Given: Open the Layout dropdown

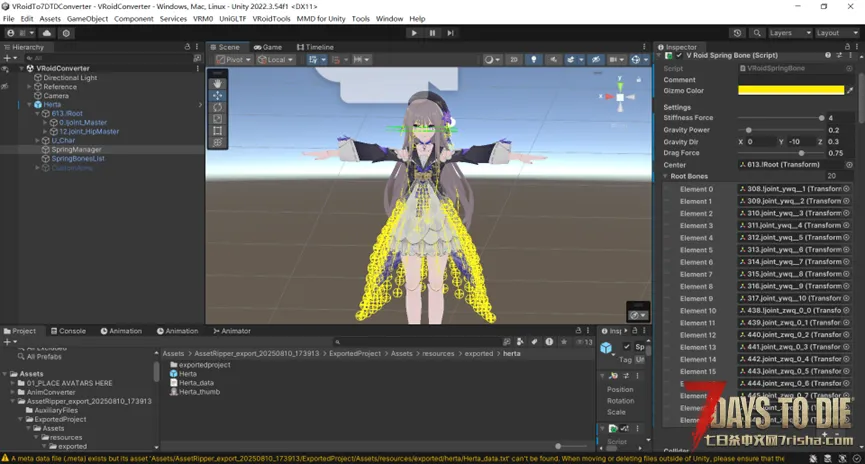Looking at the screenshot, I should [836, 33].
